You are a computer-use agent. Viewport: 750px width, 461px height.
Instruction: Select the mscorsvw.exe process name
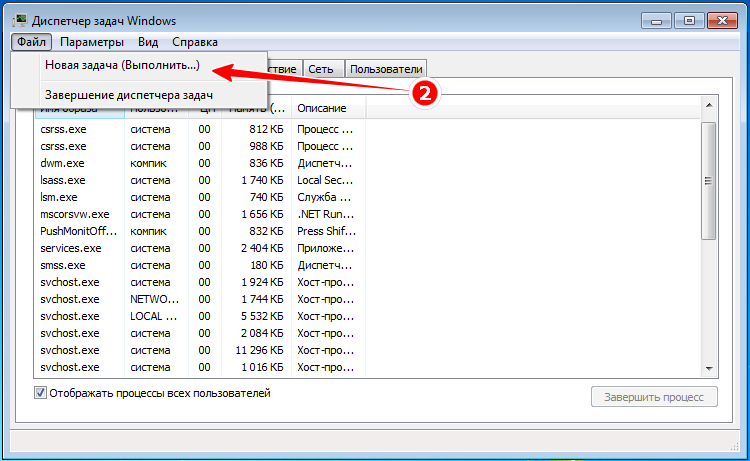75,214
